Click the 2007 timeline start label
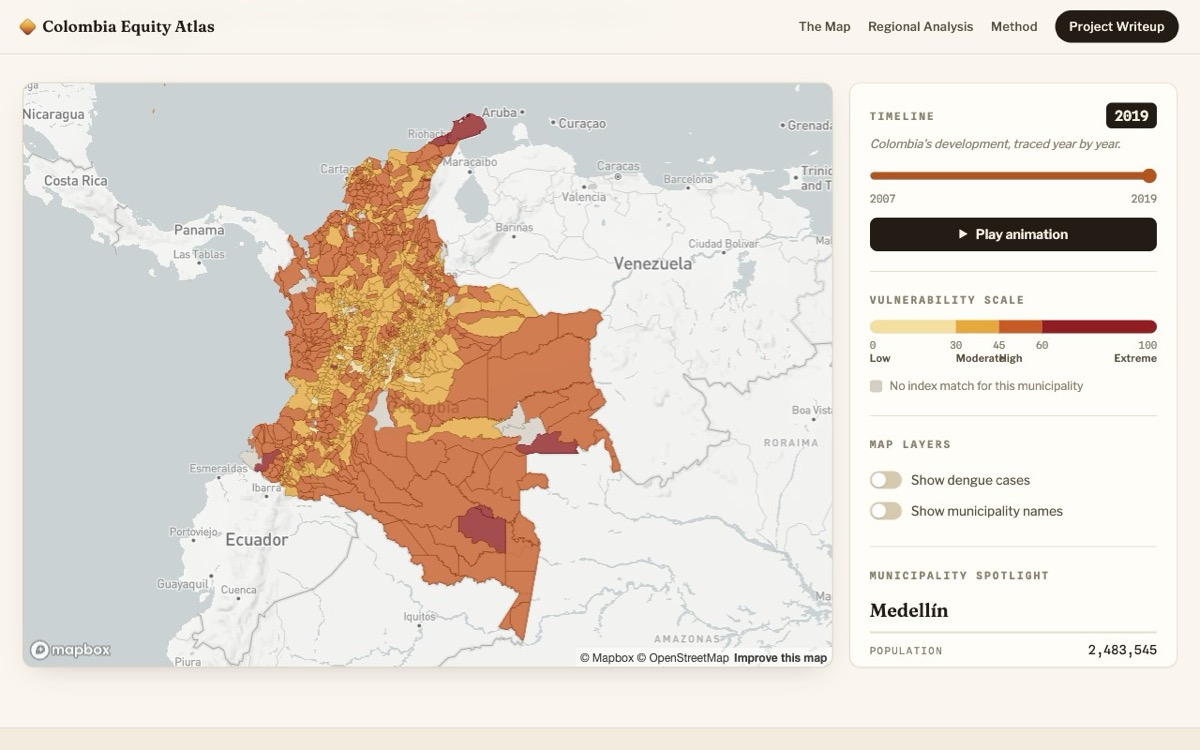Image resolution: width=1200 pixels, height=750 pixels. 883,199
